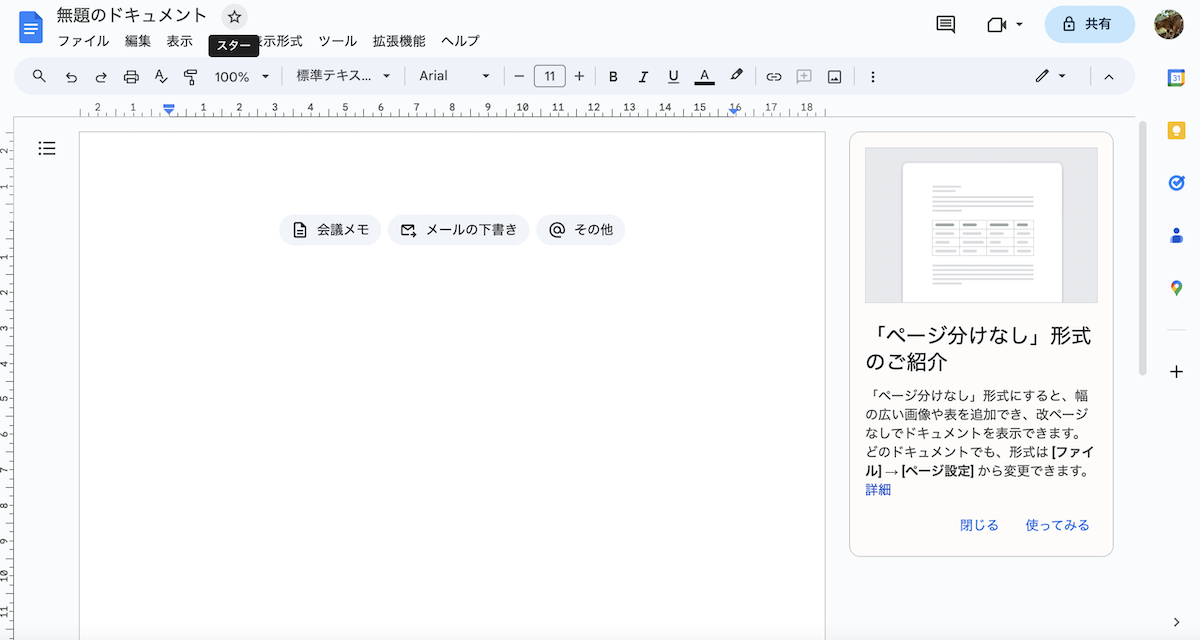
Task: Open the 拡張機能 menu
Action: coord(399,41)
